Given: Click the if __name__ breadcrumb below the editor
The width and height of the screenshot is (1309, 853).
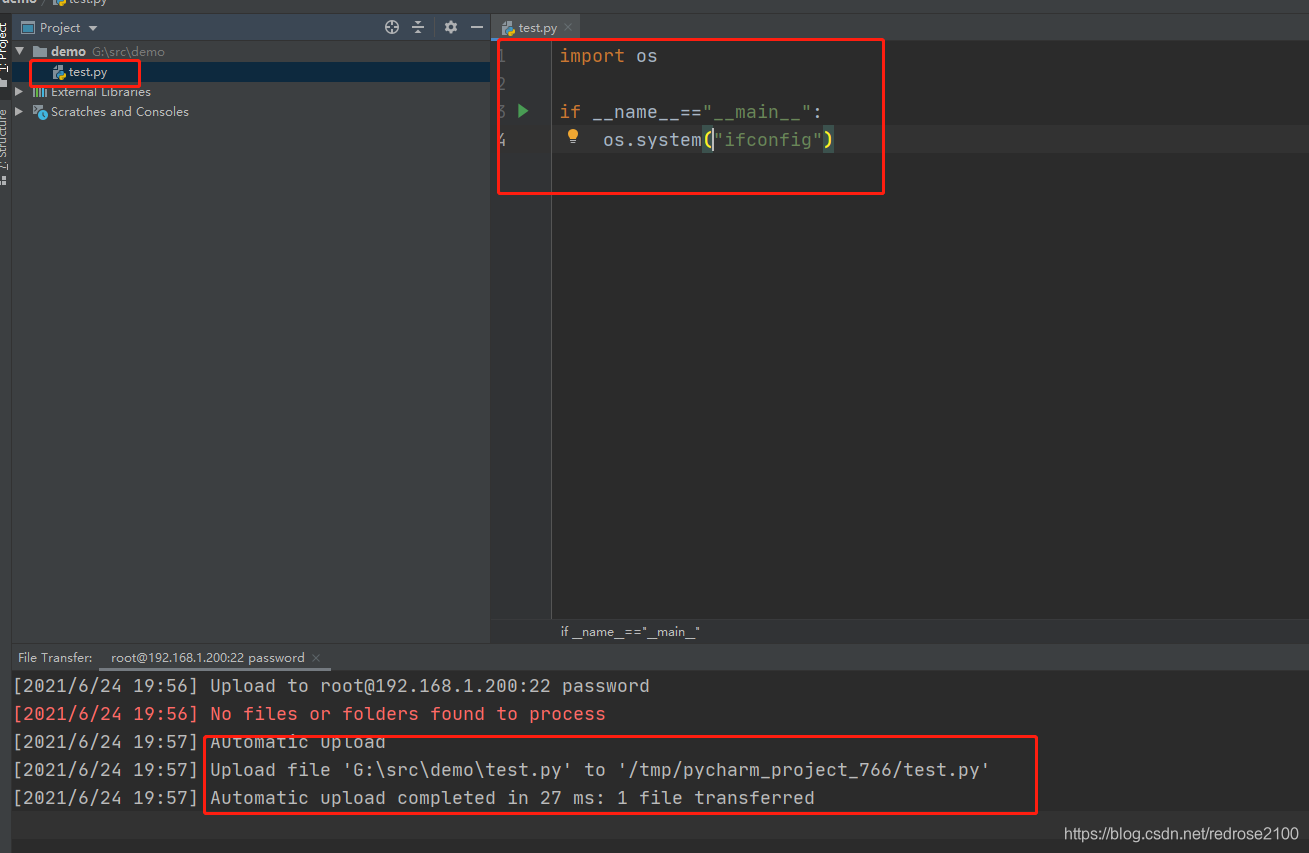Looking at the screenshot, I should 630,632.
